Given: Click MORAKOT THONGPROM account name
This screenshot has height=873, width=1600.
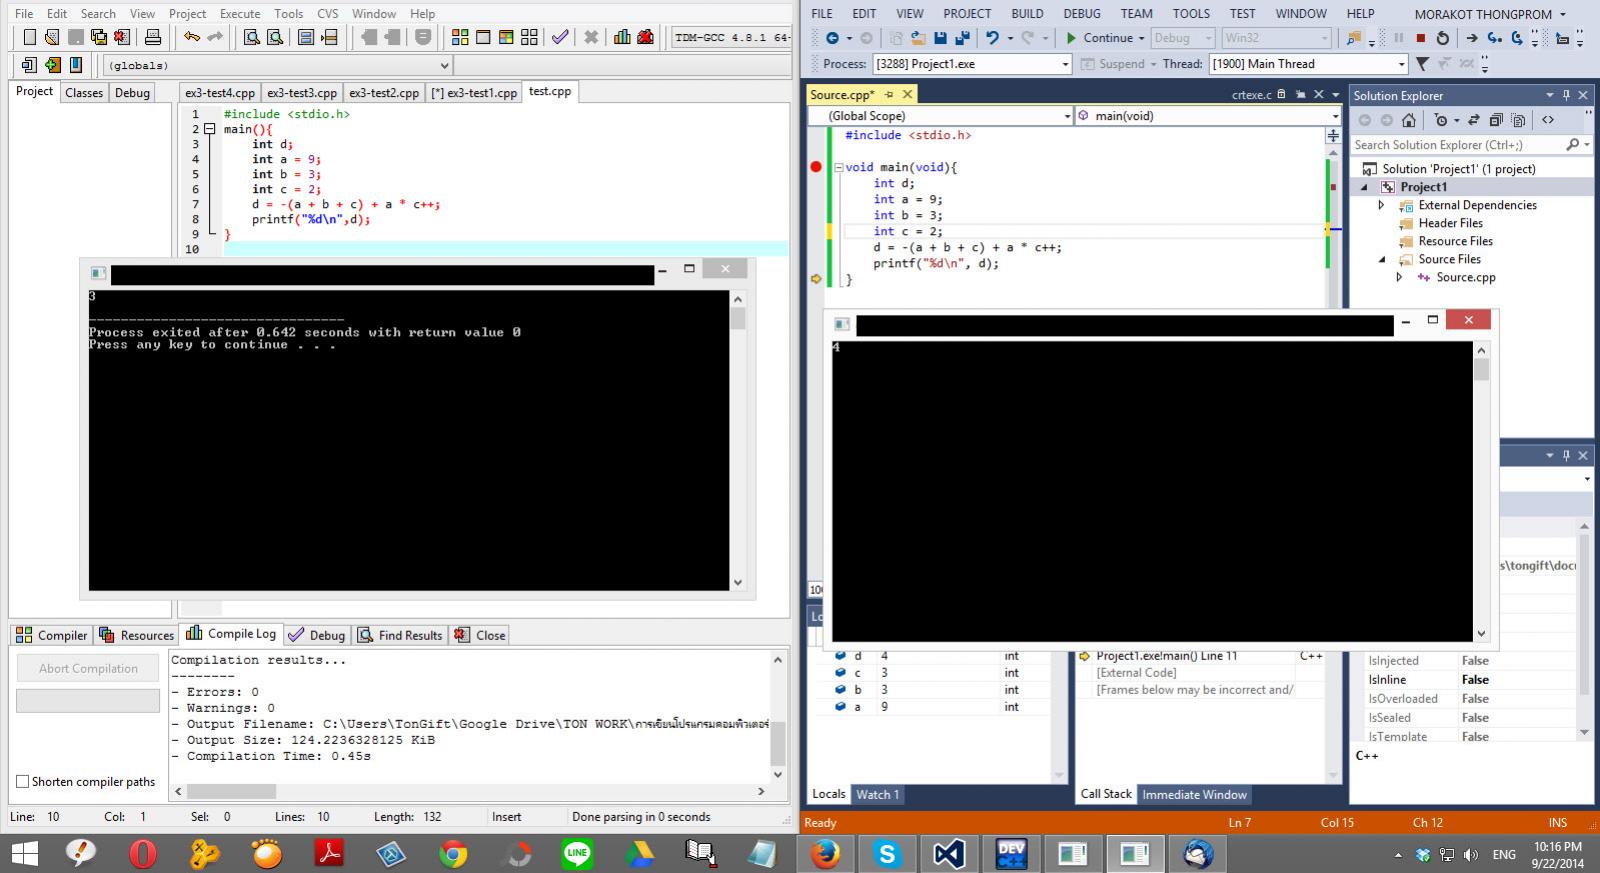Looking at the screenshot, I should [1483, 14].
